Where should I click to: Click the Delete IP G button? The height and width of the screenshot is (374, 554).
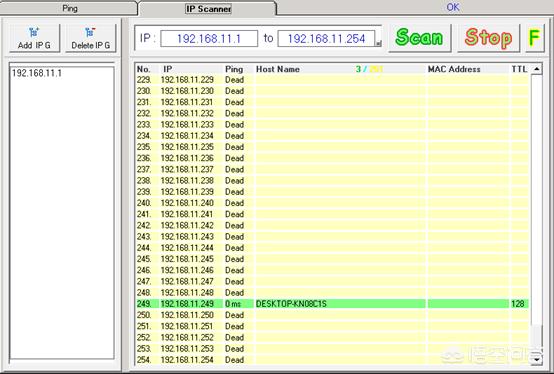[90, 38]
